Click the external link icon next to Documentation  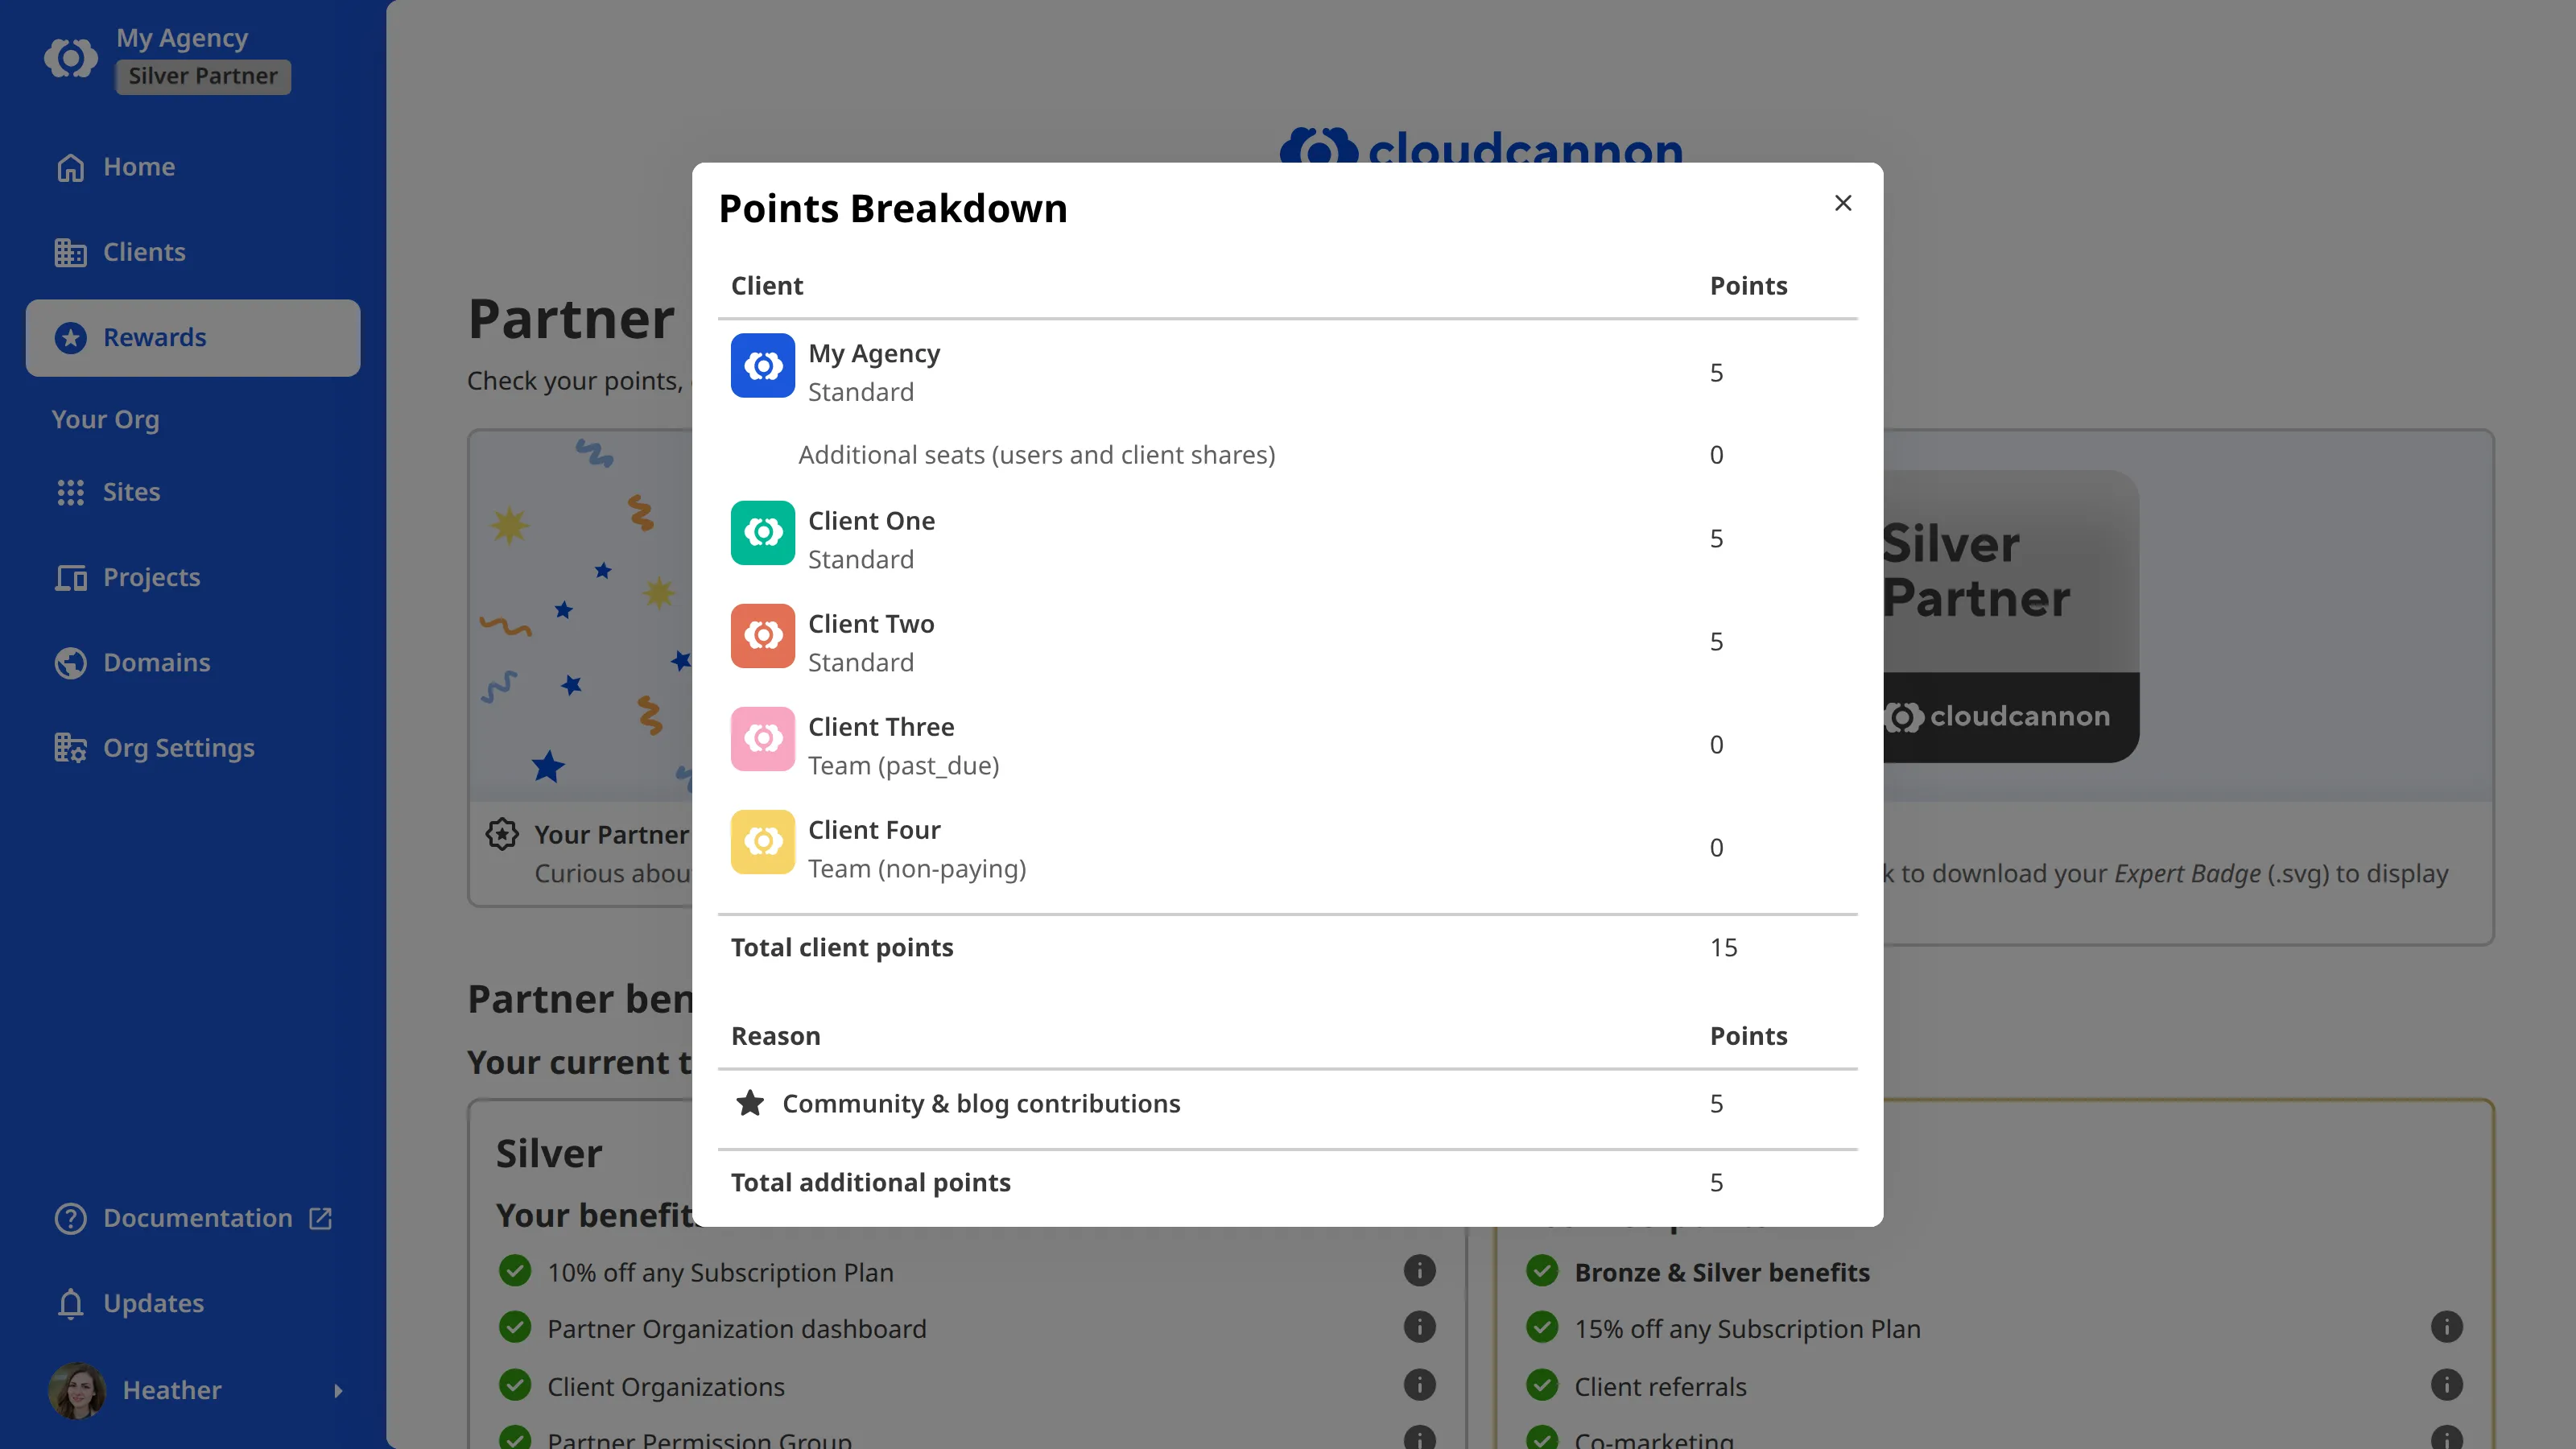[x=320, y=1218]
